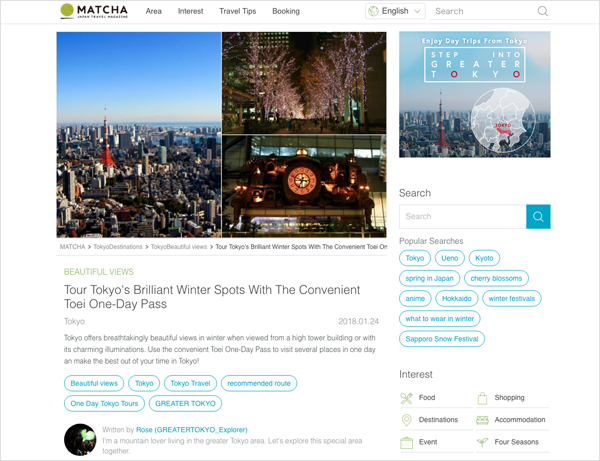Go to MATCHA breadcrumb link

pos(72,247)
